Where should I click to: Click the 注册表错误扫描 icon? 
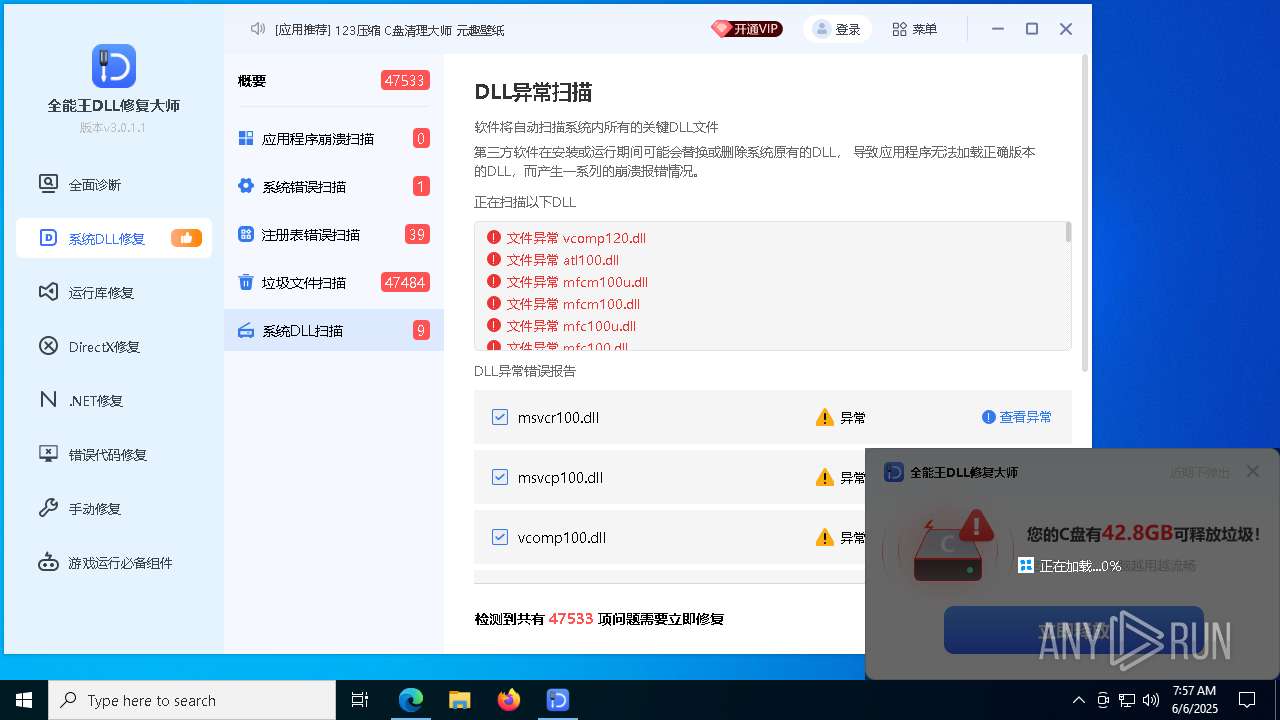click(x=246, y=234)
